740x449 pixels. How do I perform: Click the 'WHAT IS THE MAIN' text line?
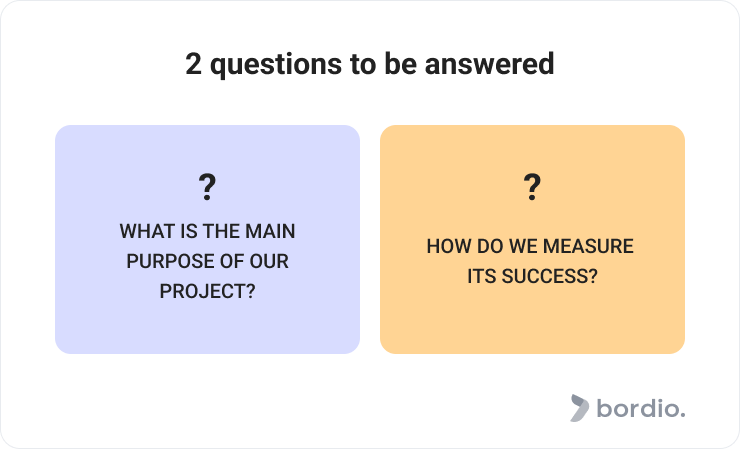[x=207, y=231]
